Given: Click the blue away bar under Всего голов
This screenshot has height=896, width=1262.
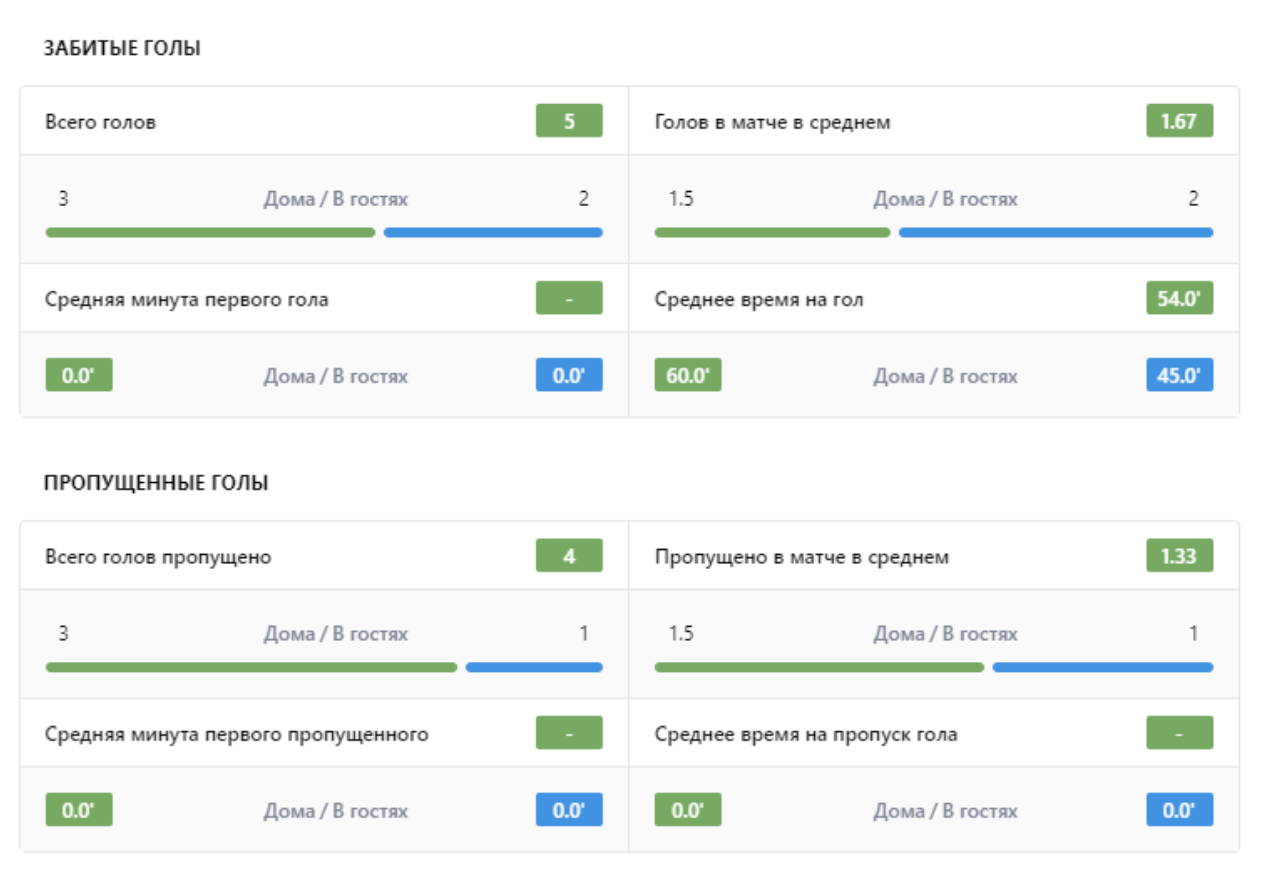Looking at the screenshot, I should coord(493,232).
